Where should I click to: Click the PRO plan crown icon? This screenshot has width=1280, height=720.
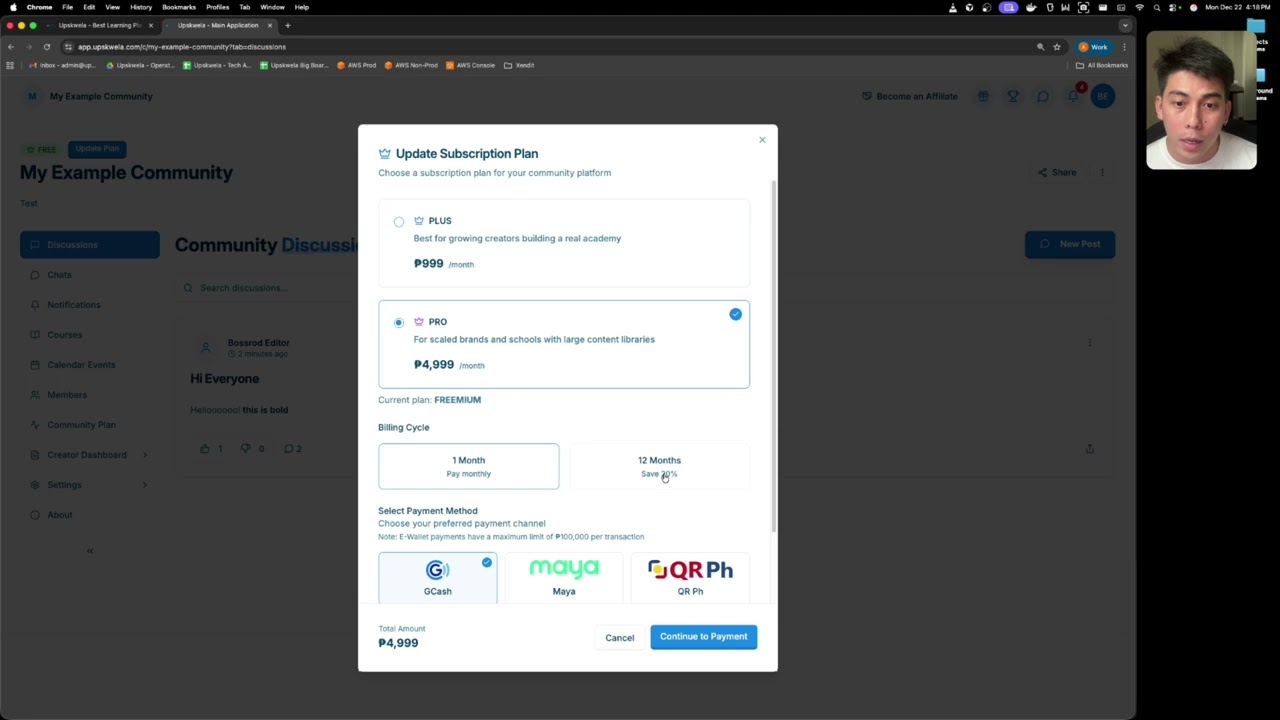point(419,322)
